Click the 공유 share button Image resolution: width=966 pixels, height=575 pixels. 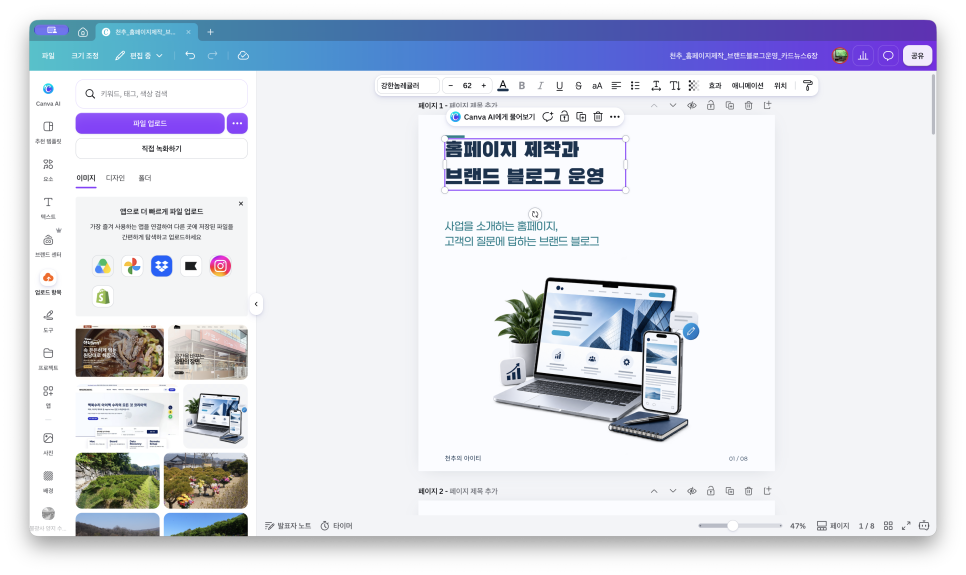[x=917, y=55]
